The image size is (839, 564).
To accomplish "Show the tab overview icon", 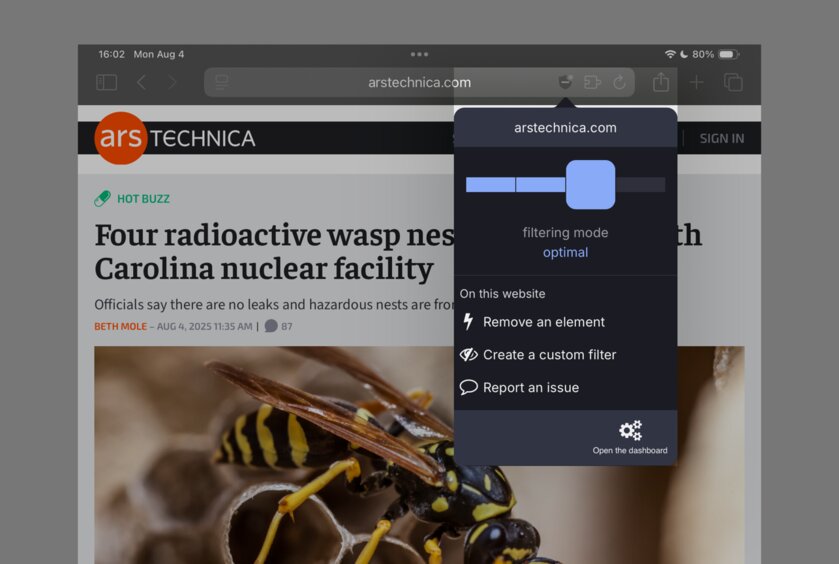I will click(733, 82).
